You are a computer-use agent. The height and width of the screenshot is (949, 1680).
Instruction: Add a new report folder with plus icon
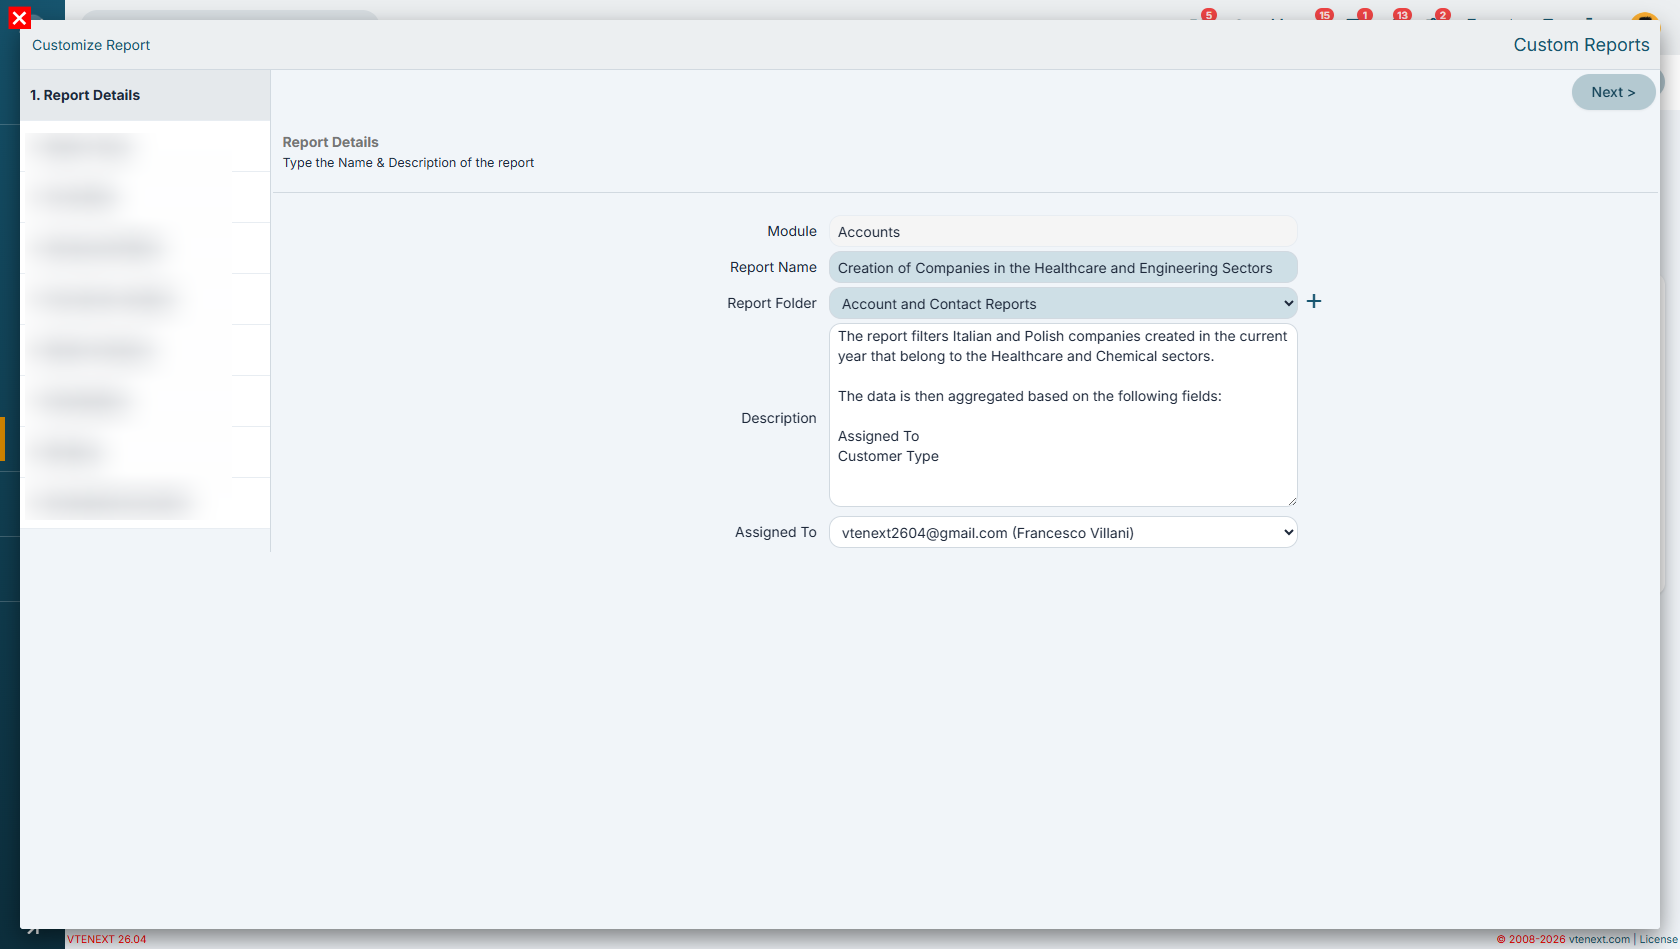(1314, 301)
